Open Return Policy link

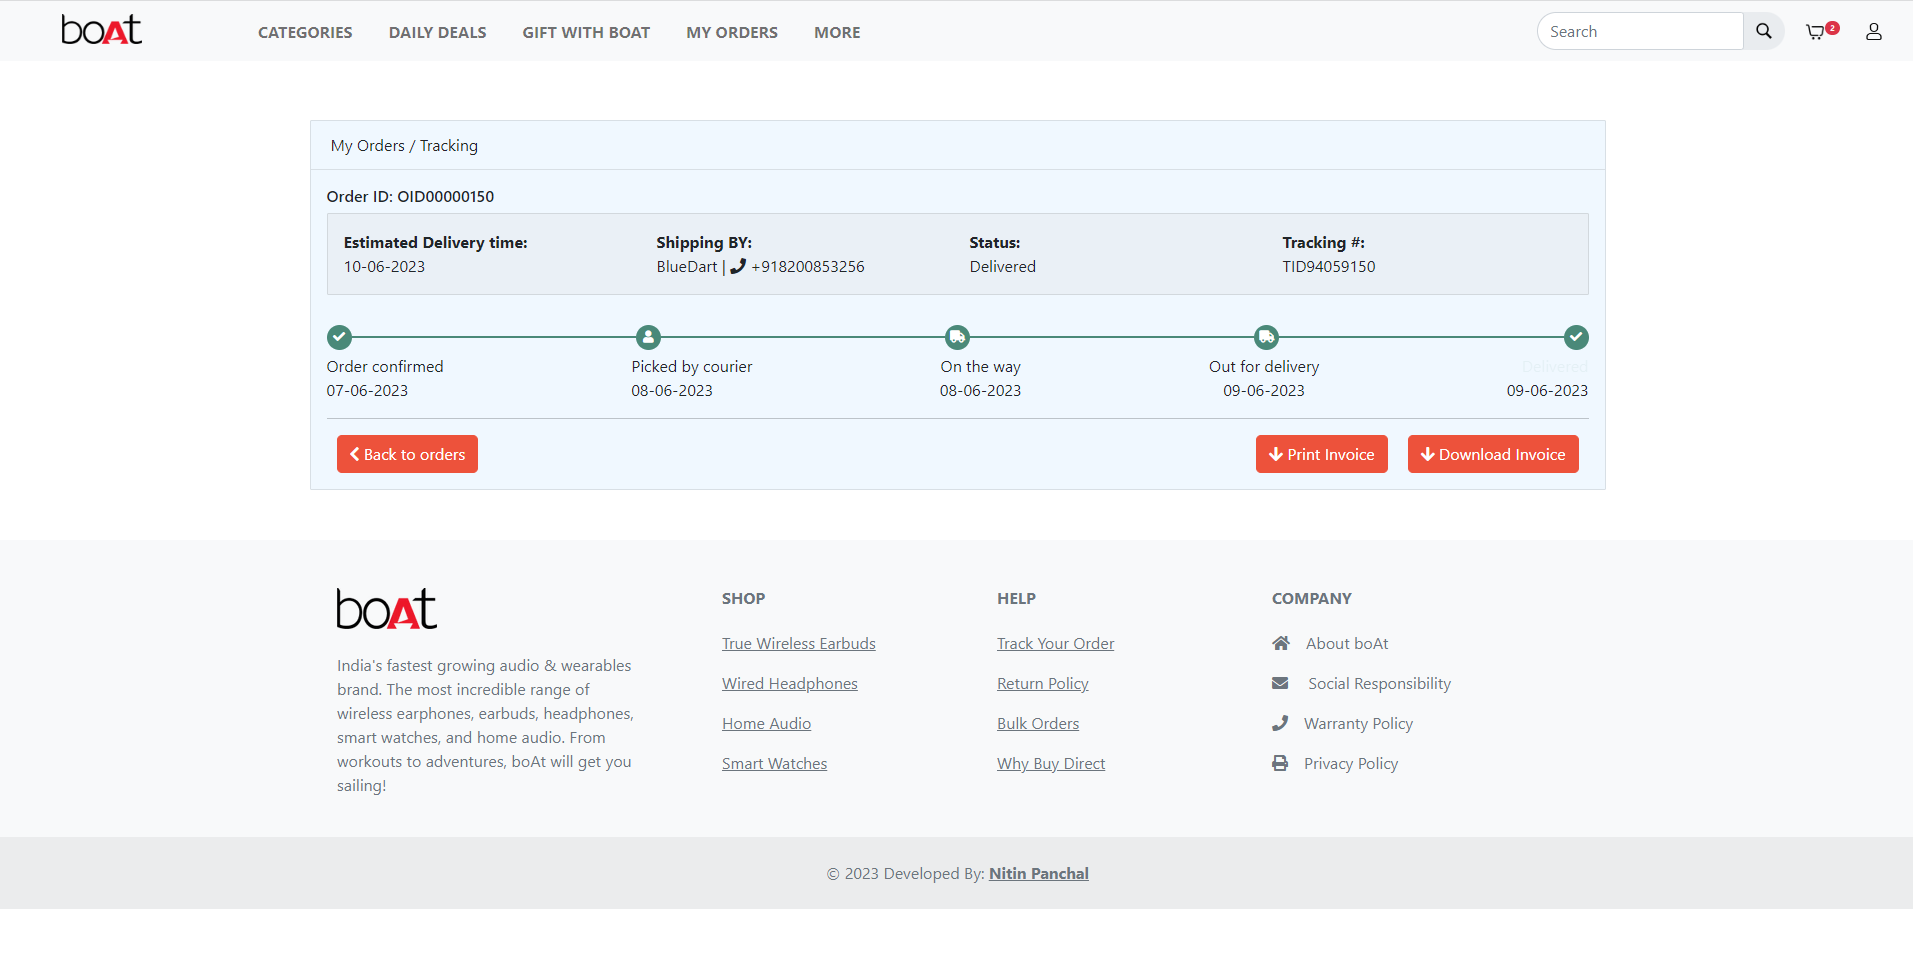[1043, 683]
